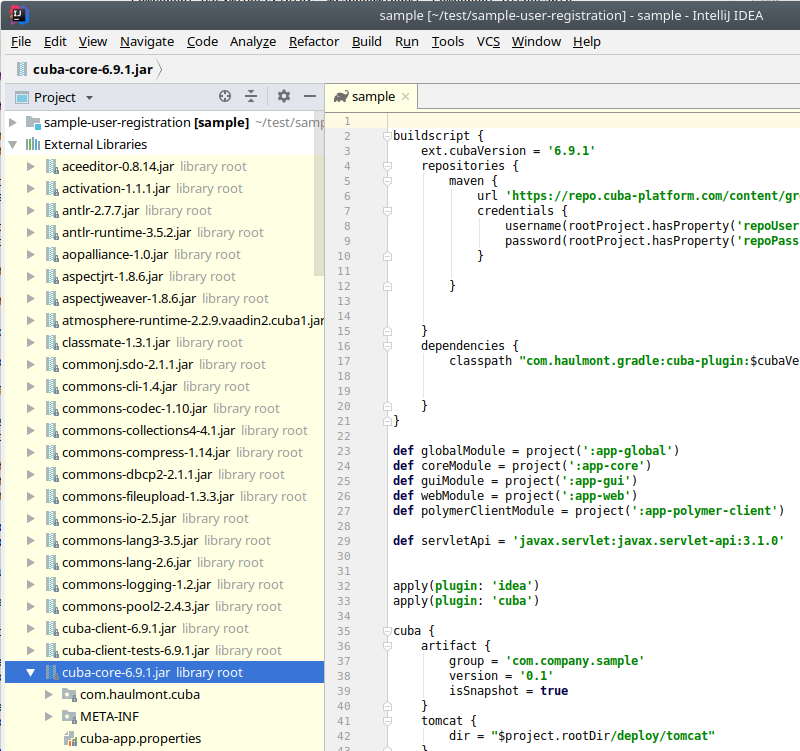Click the IntelliJ IDEA logo in the title bar
Viewport: 800px width, 751px height.
(18, 15)
